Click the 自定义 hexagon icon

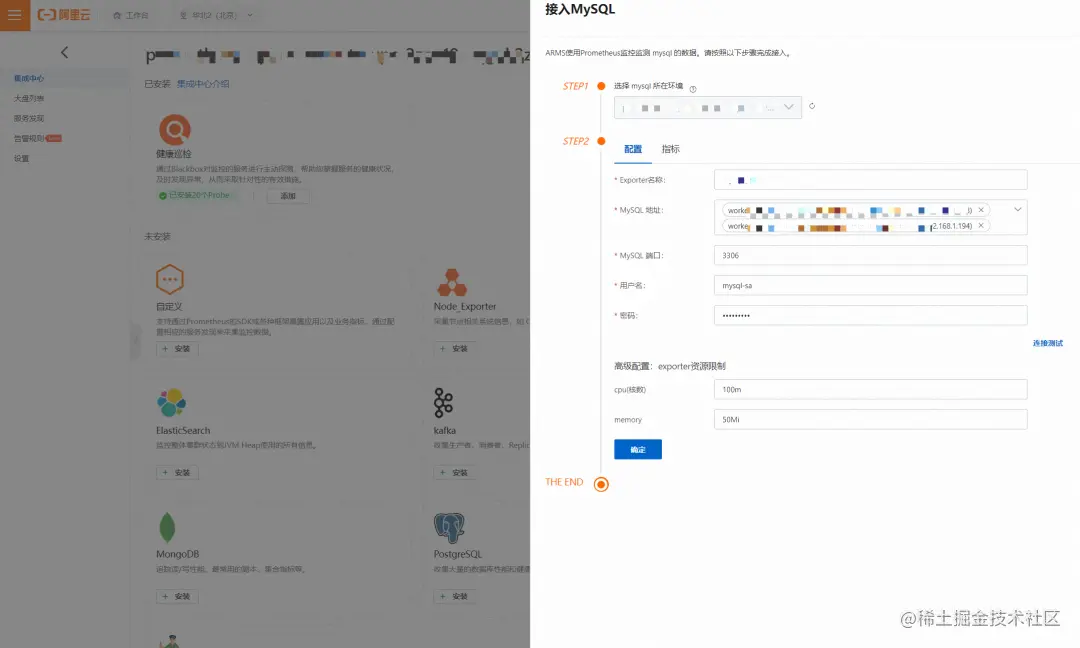pos(169,280)
